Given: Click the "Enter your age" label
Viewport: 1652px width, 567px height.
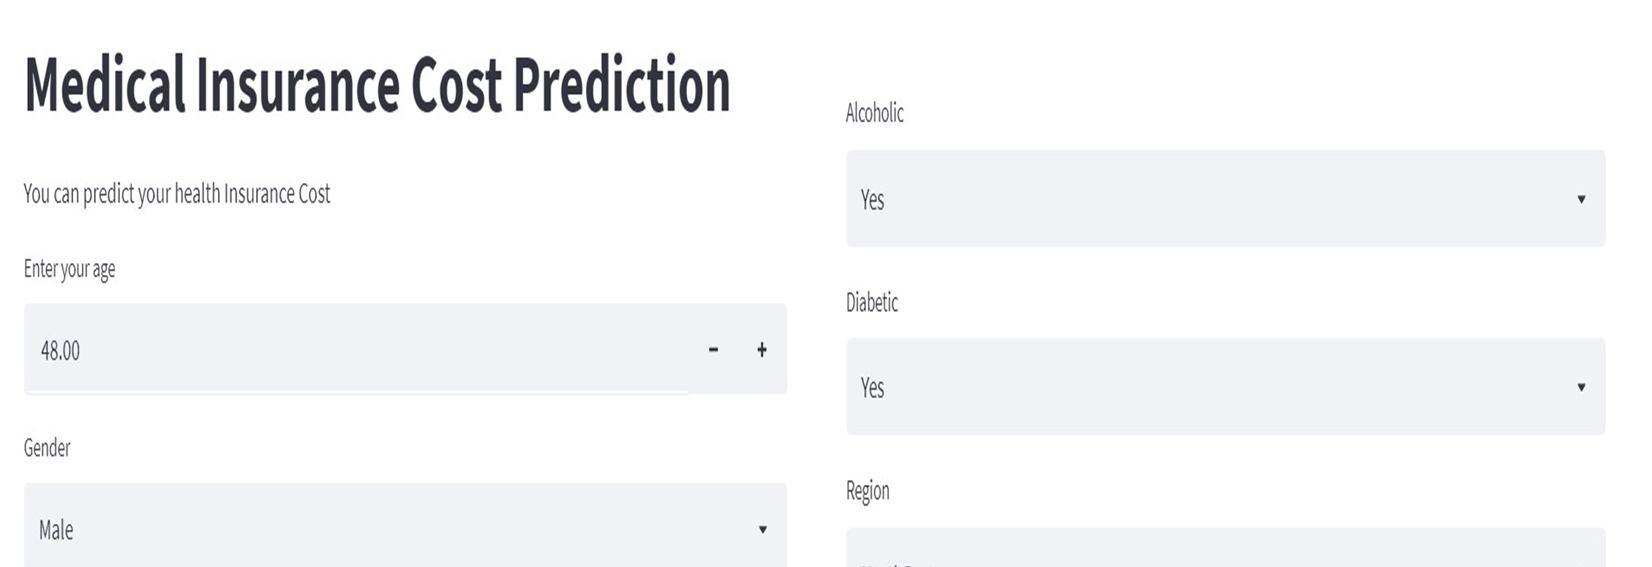Looking at the screenshot, I should (69, 269).
